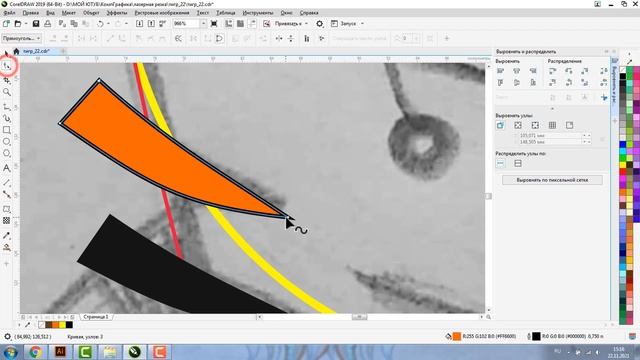This screenshot has height=360, width=640.
Task: Click the Save floppy disk icon
Action: [36, 24]
